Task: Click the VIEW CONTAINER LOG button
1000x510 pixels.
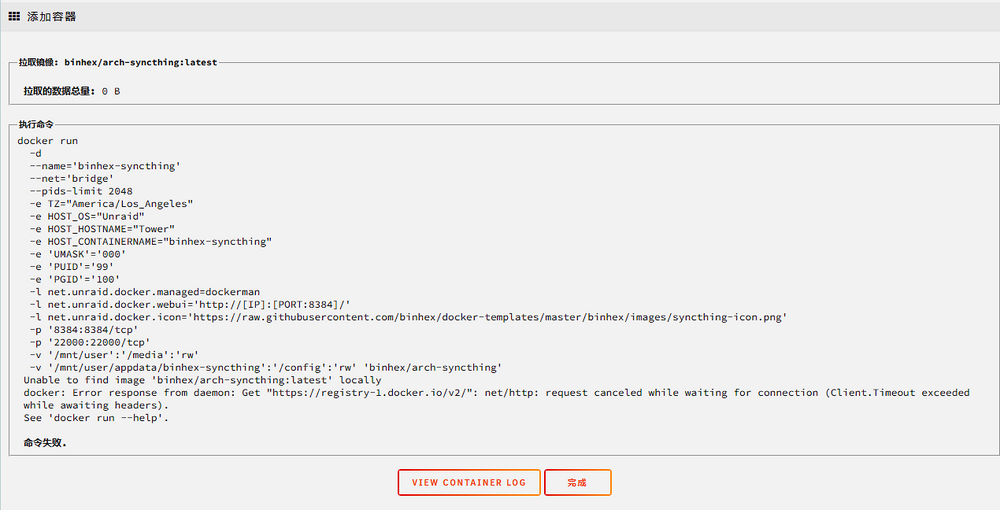Action: (469, 483)
